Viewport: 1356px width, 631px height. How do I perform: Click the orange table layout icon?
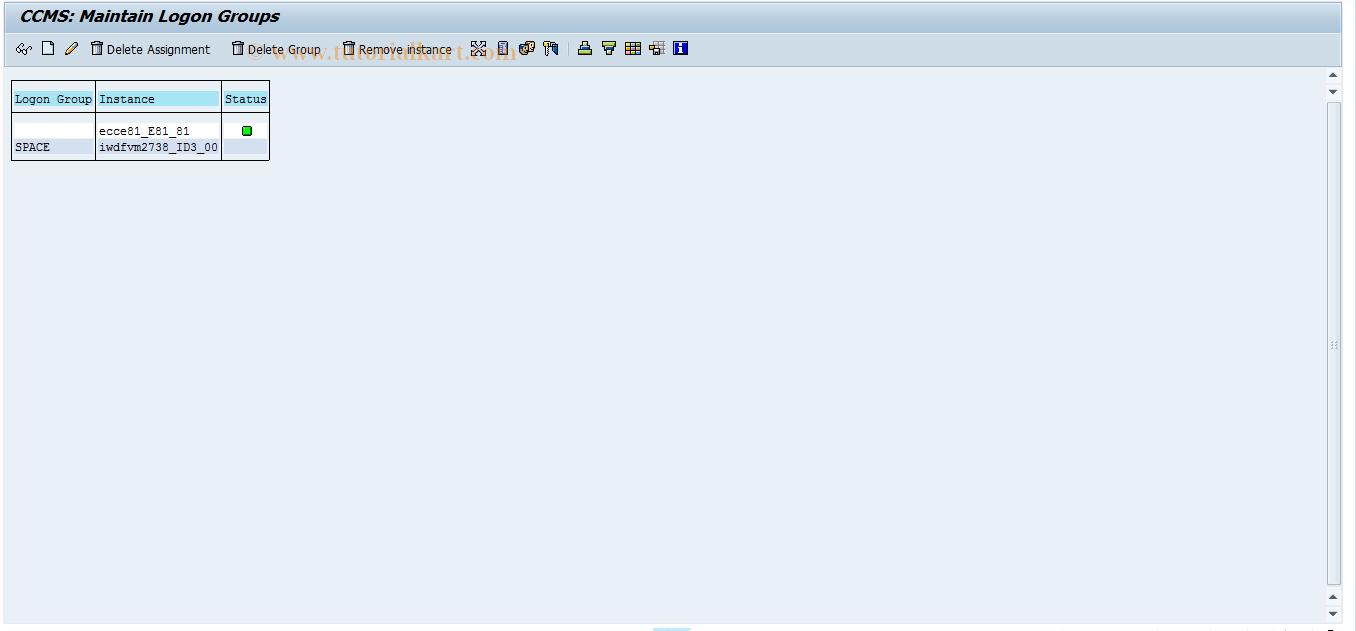(633, 48)
